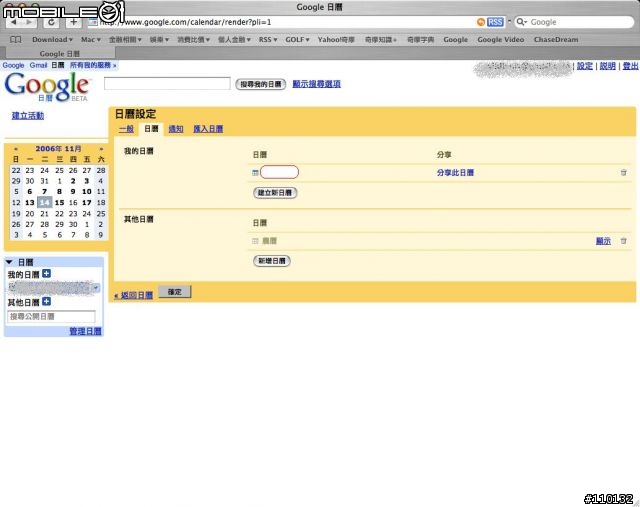Click the 建立活動 link
Screen dimensions: 640x507
coord(28,116)
